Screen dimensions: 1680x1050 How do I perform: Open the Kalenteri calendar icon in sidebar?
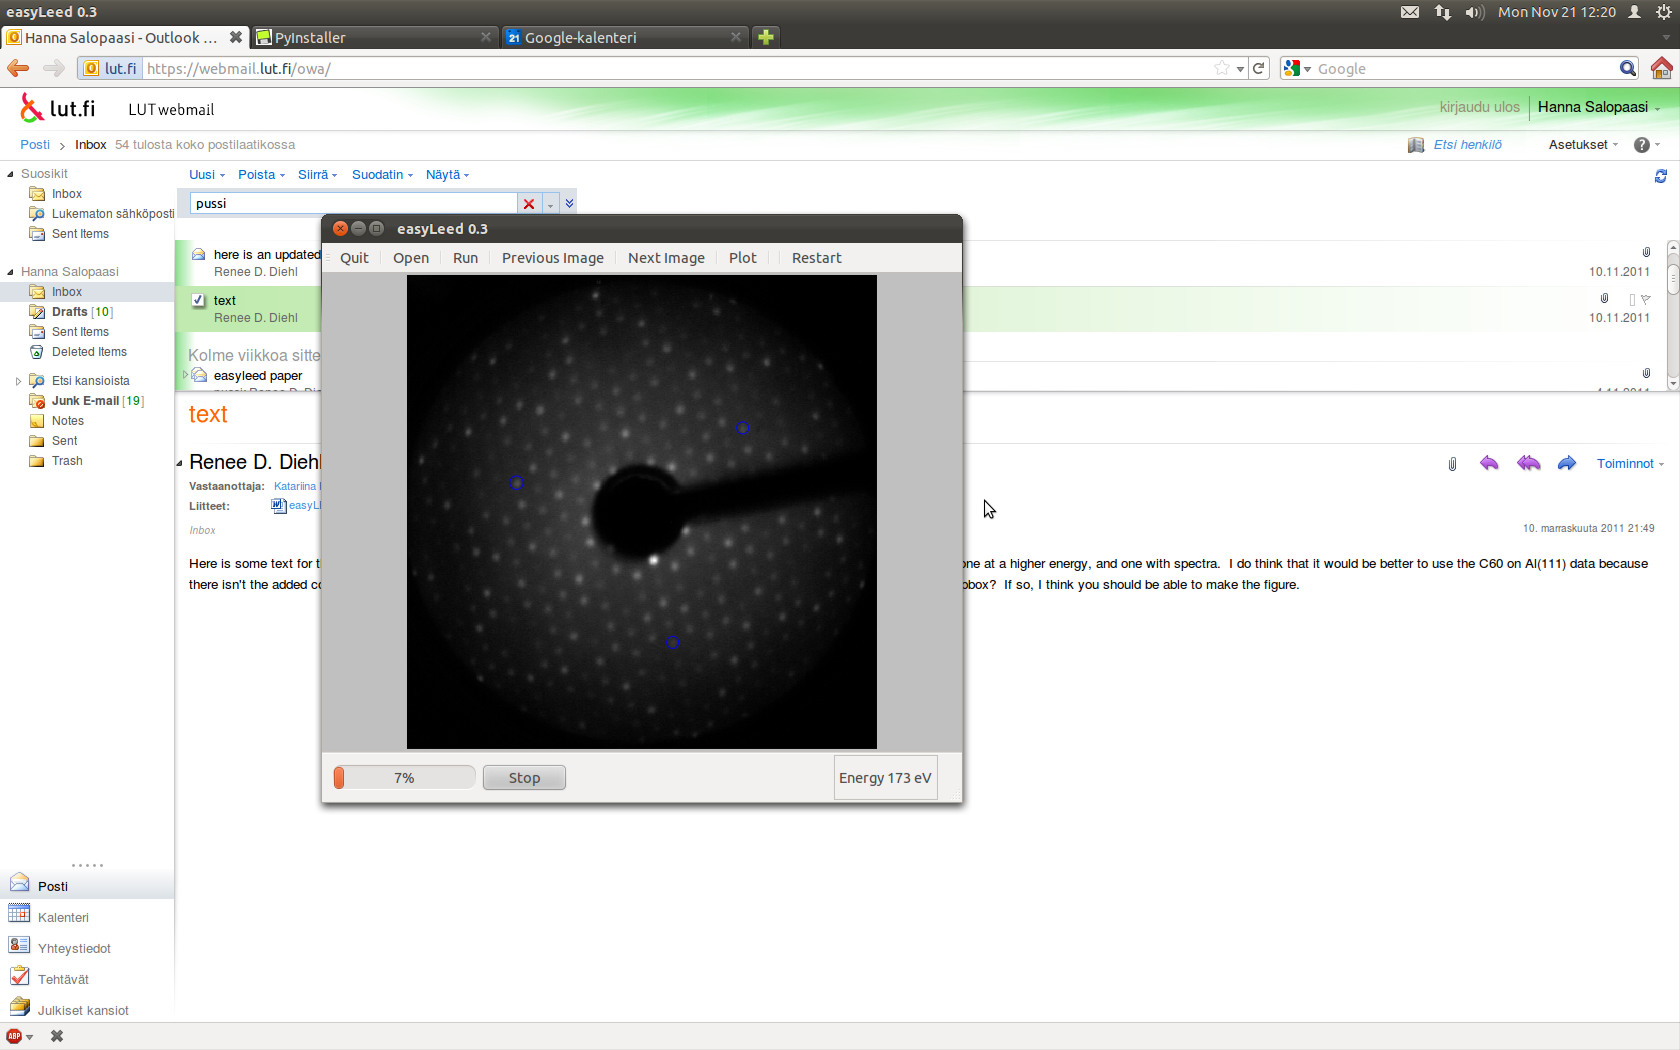19,915
